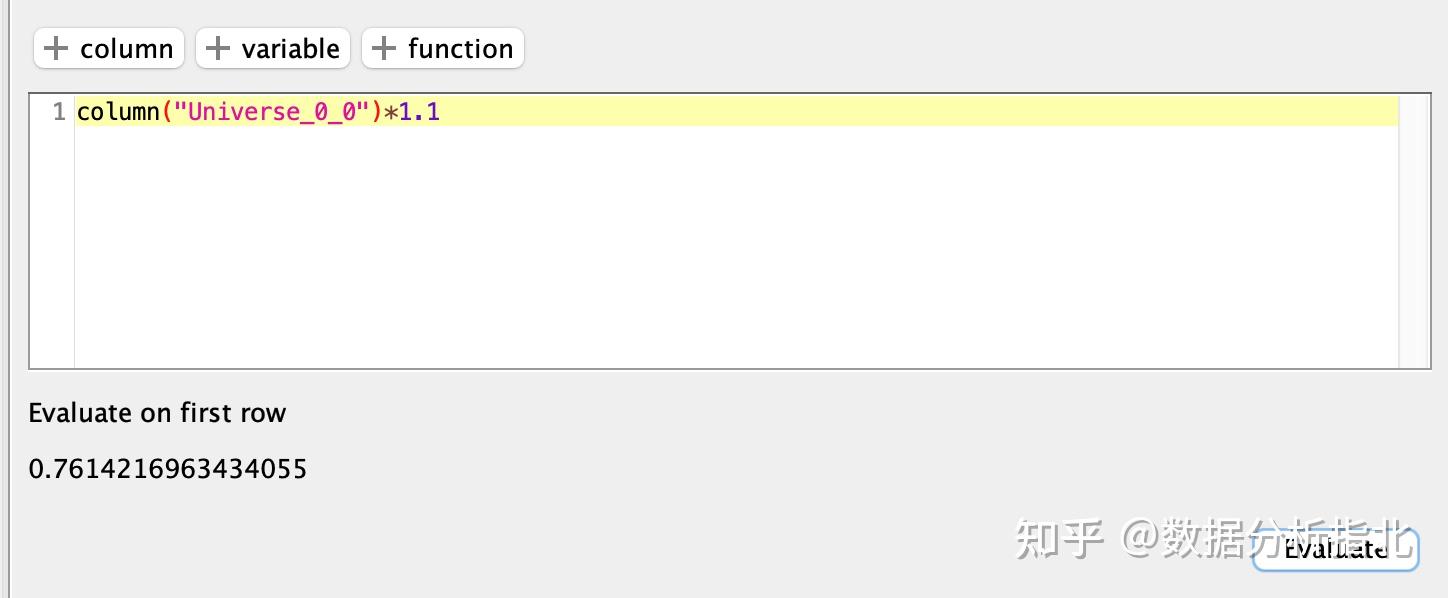Image resolution: width=1450 pixels, height=598 pixels.
Task: Add a variable using the variable button
Action: click(273, 48)
